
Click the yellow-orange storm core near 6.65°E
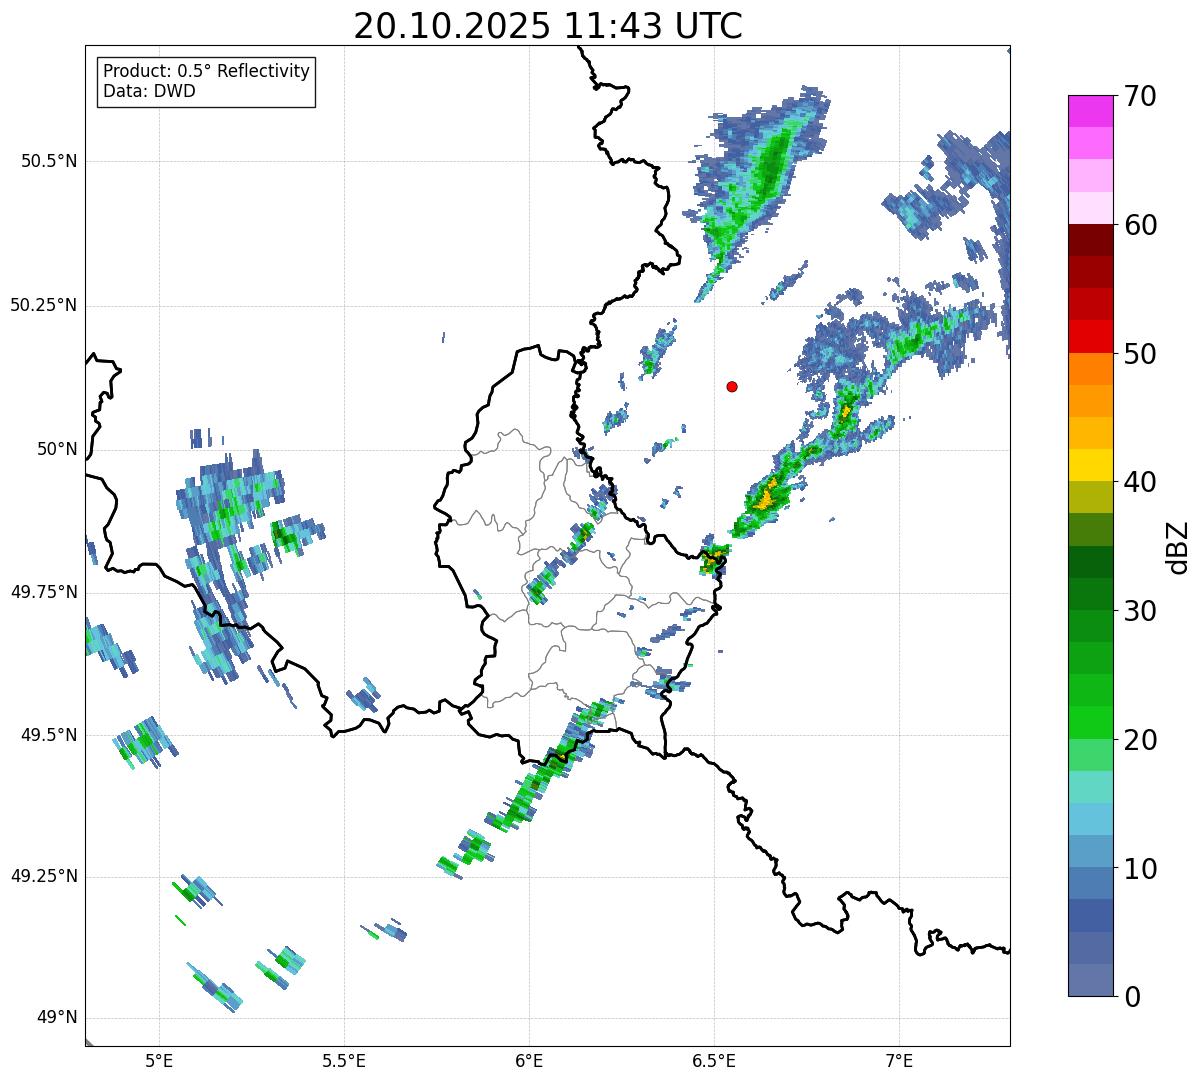[x=766, y=497]
